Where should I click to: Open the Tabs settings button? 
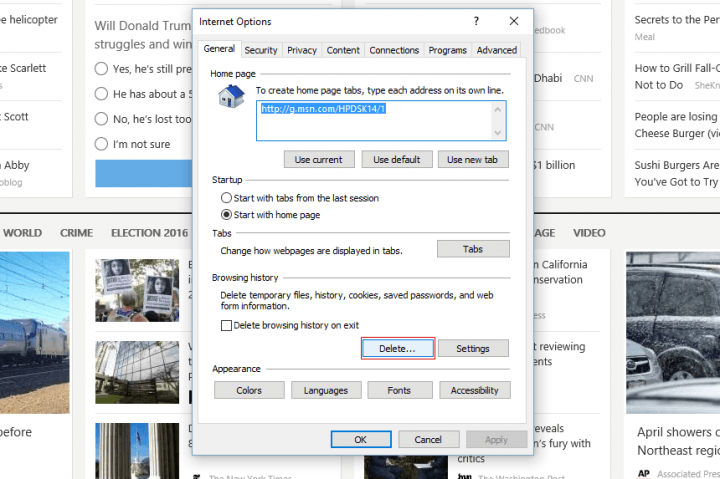(472, 249)
